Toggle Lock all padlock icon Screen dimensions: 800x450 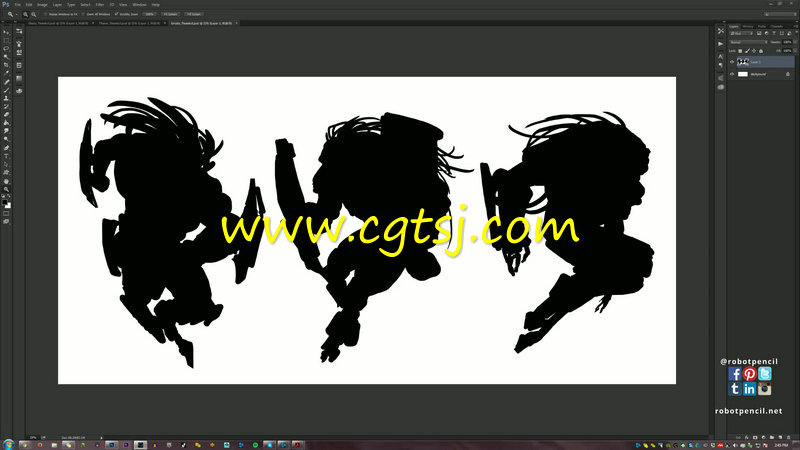click(x=761, y=51)
